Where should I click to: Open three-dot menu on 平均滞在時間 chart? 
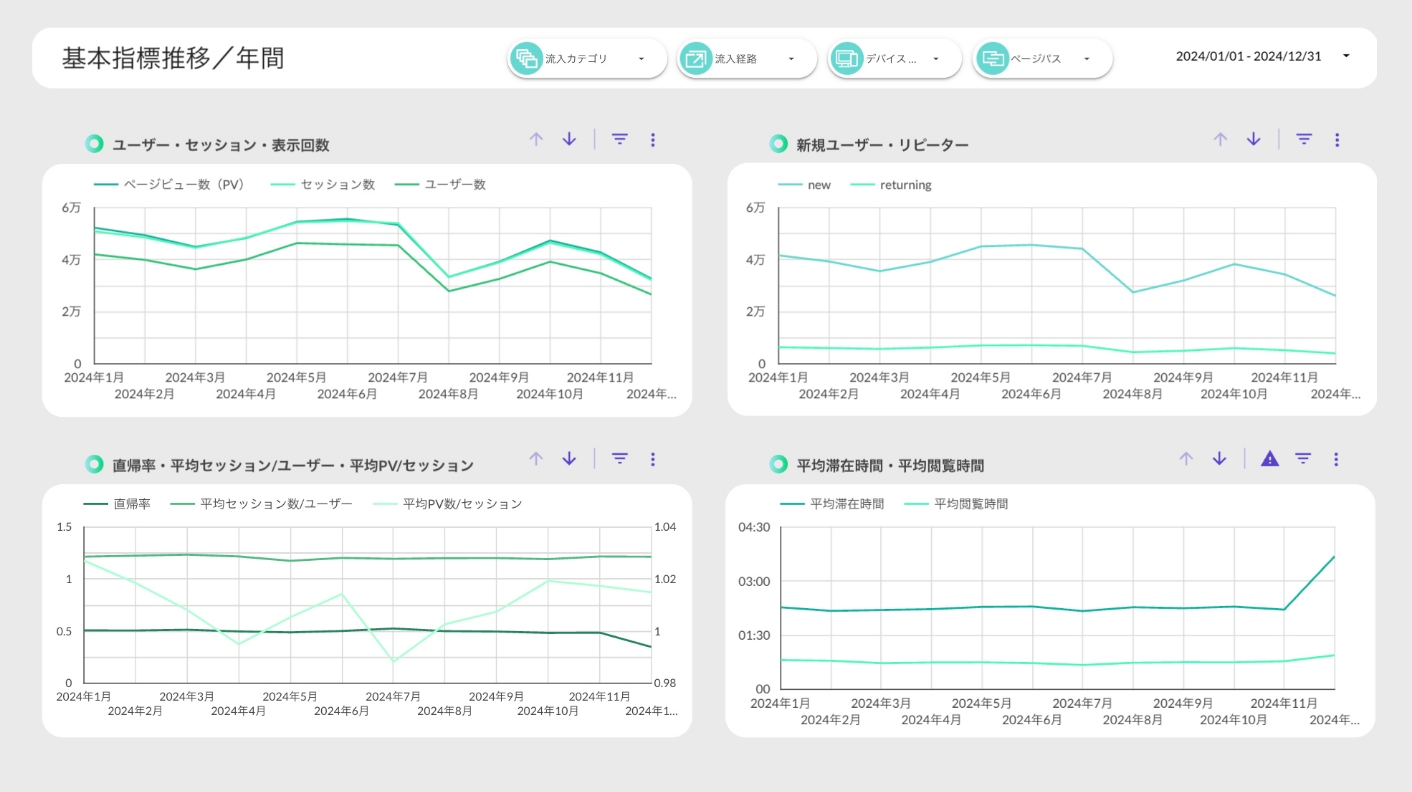coord(1337,459)
